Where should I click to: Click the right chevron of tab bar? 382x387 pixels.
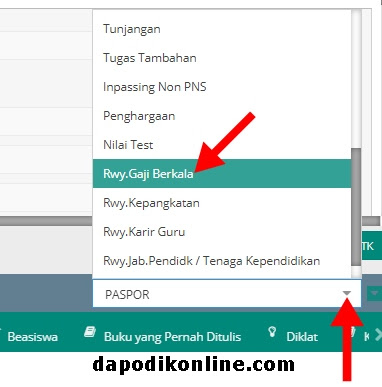point(378,335)
